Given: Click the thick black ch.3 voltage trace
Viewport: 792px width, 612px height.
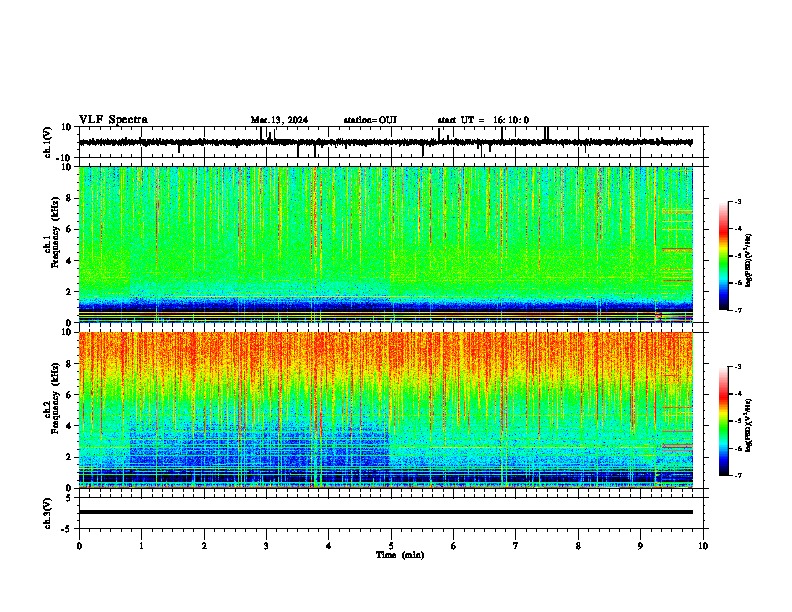Looking at the screenshot, I should point(386,512).
